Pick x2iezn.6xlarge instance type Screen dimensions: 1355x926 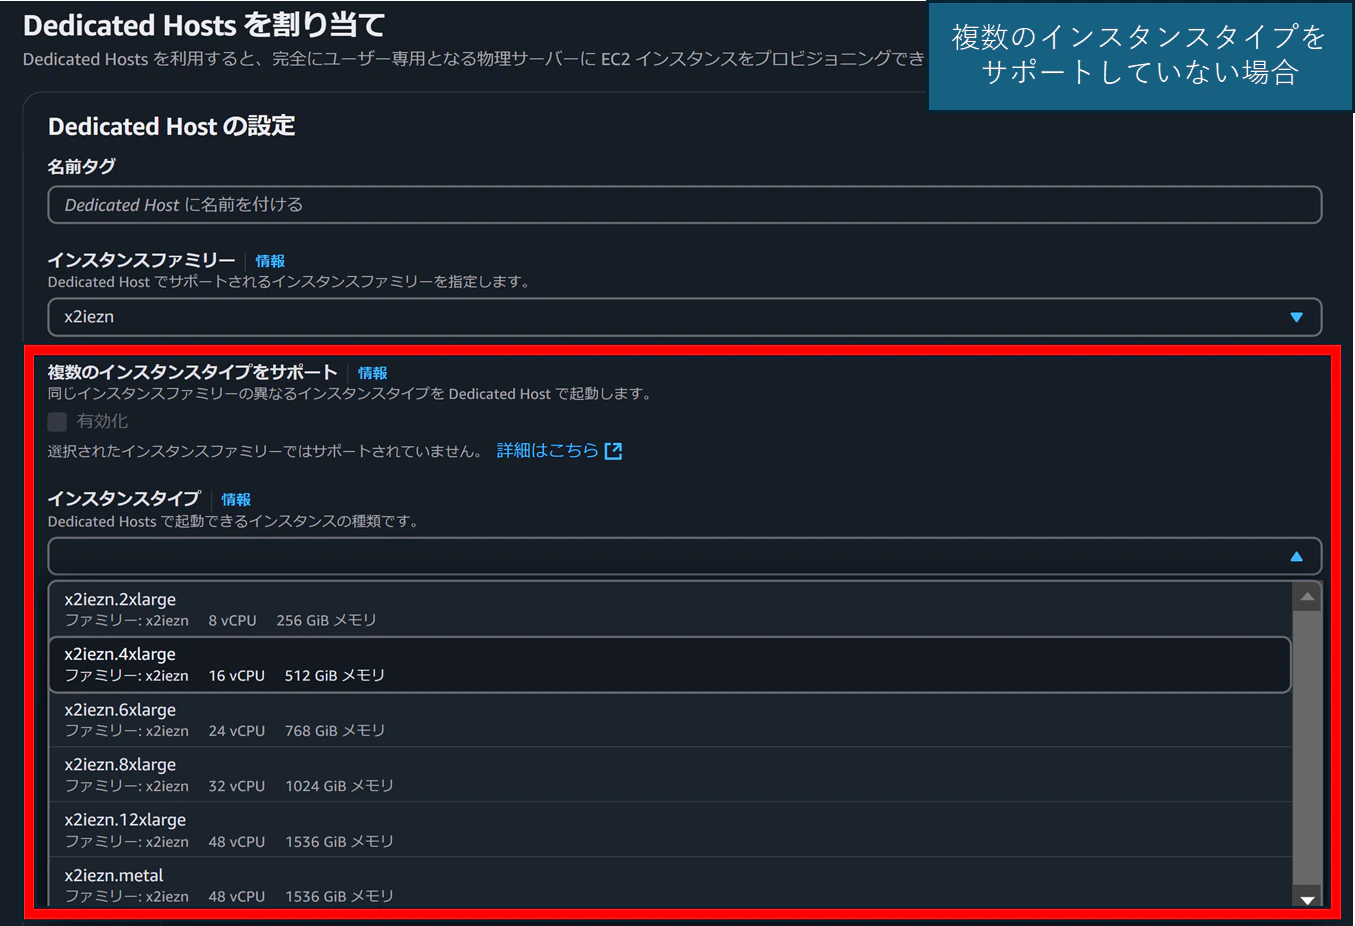670,719
